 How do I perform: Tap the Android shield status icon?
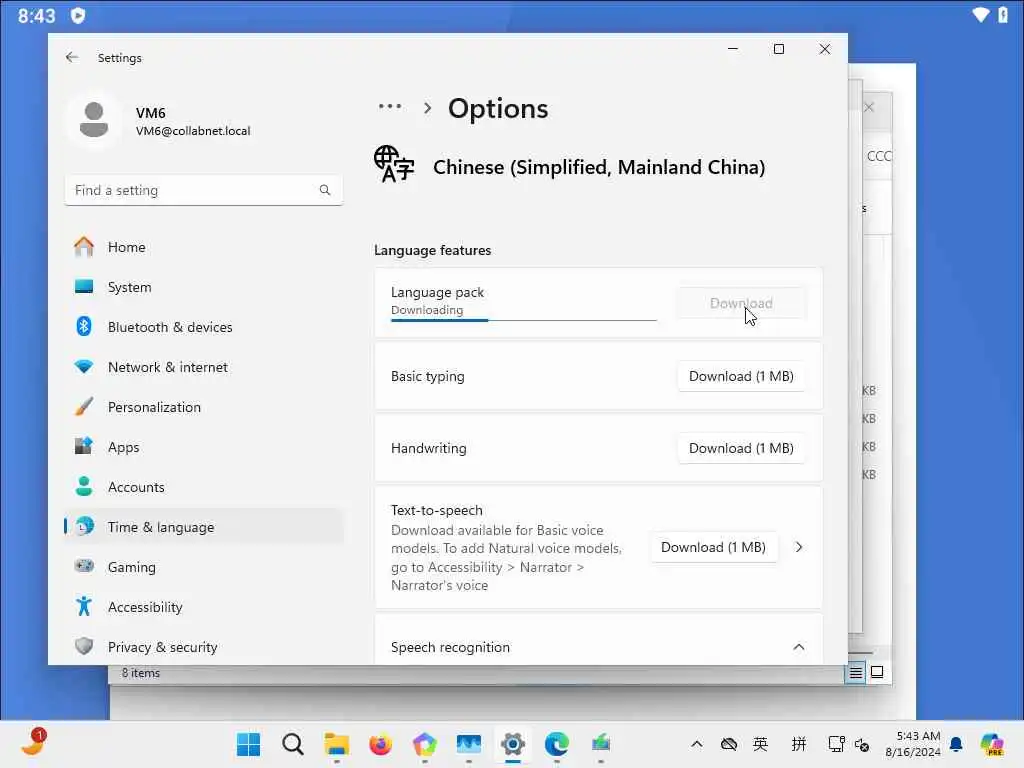(x=78, y=15)
